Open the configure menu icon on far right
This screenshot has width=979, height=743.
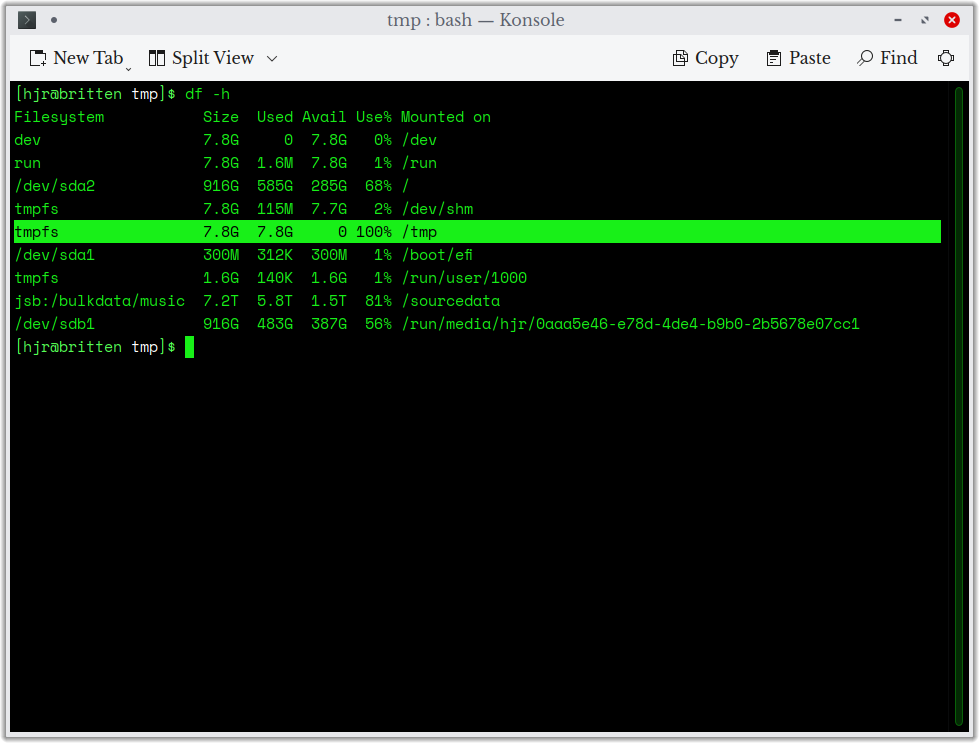coord(946,58)
